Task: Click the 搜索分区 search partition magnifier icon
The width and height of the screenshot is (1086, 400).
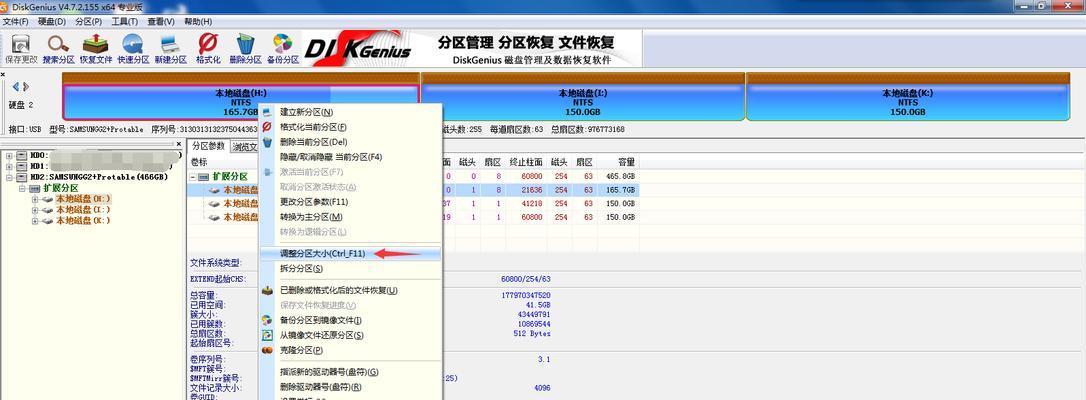Action: pos(58,44)
